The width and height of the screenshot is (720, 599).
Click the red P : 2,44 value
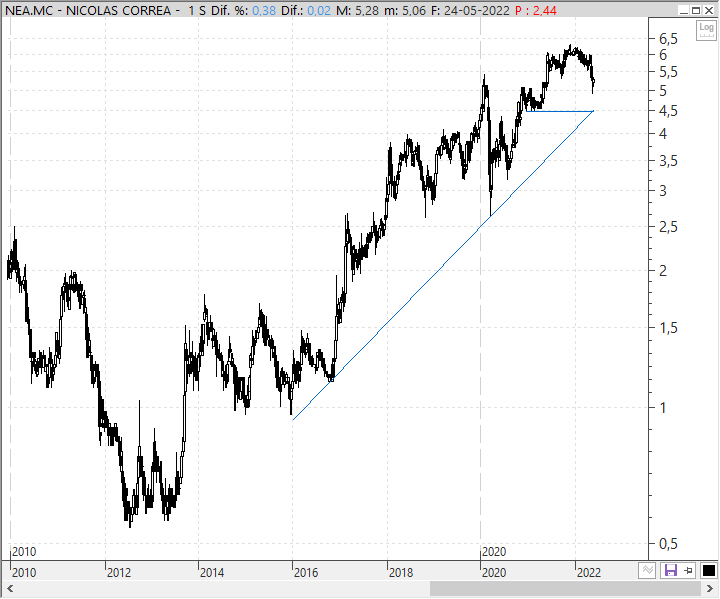[x=535, y=10]
